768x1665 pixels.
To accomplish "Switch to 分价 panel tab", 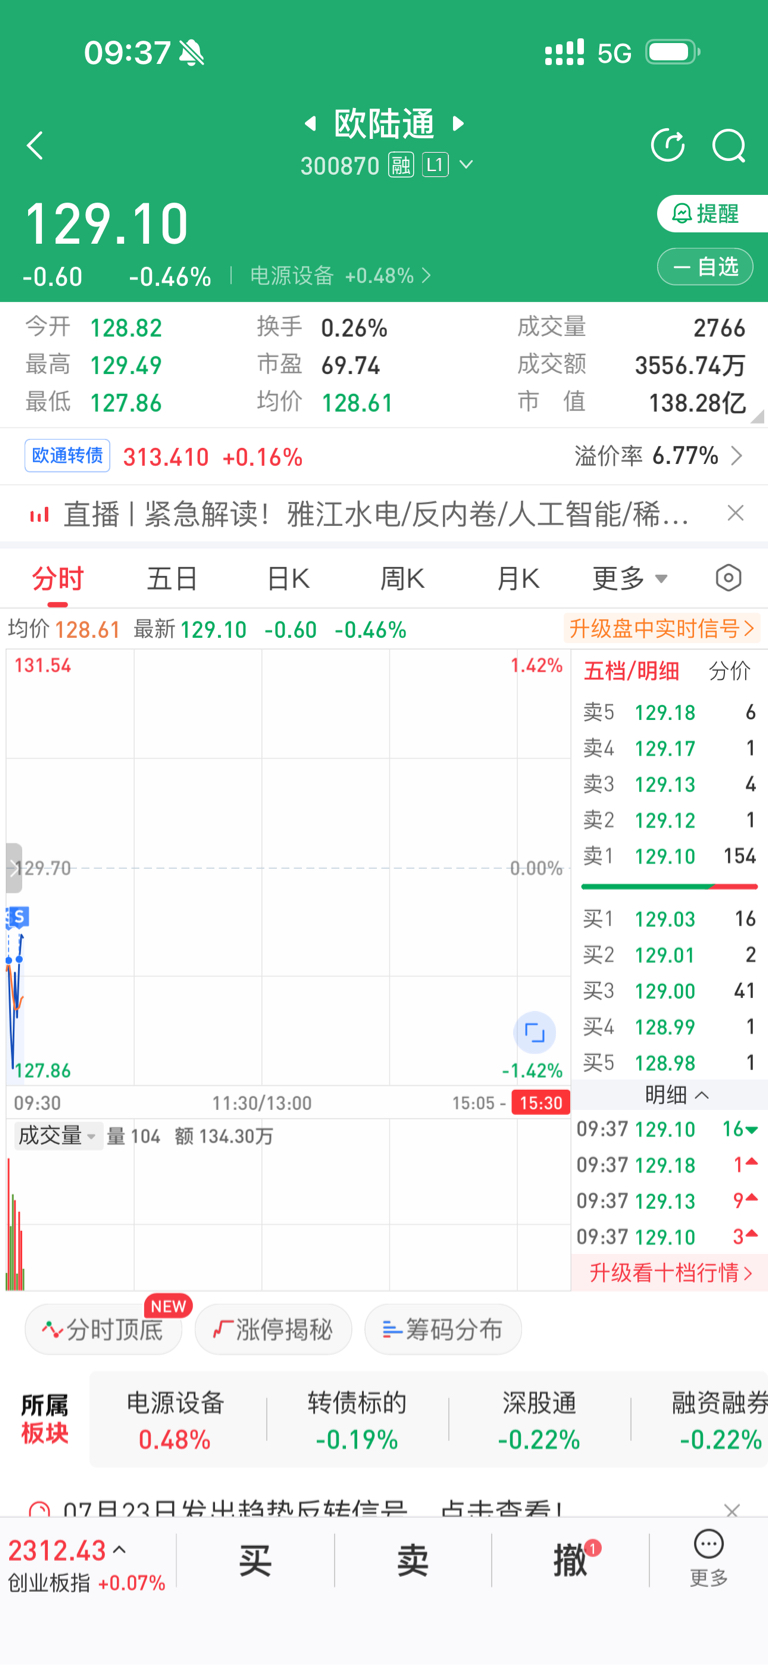I will 729,671.
